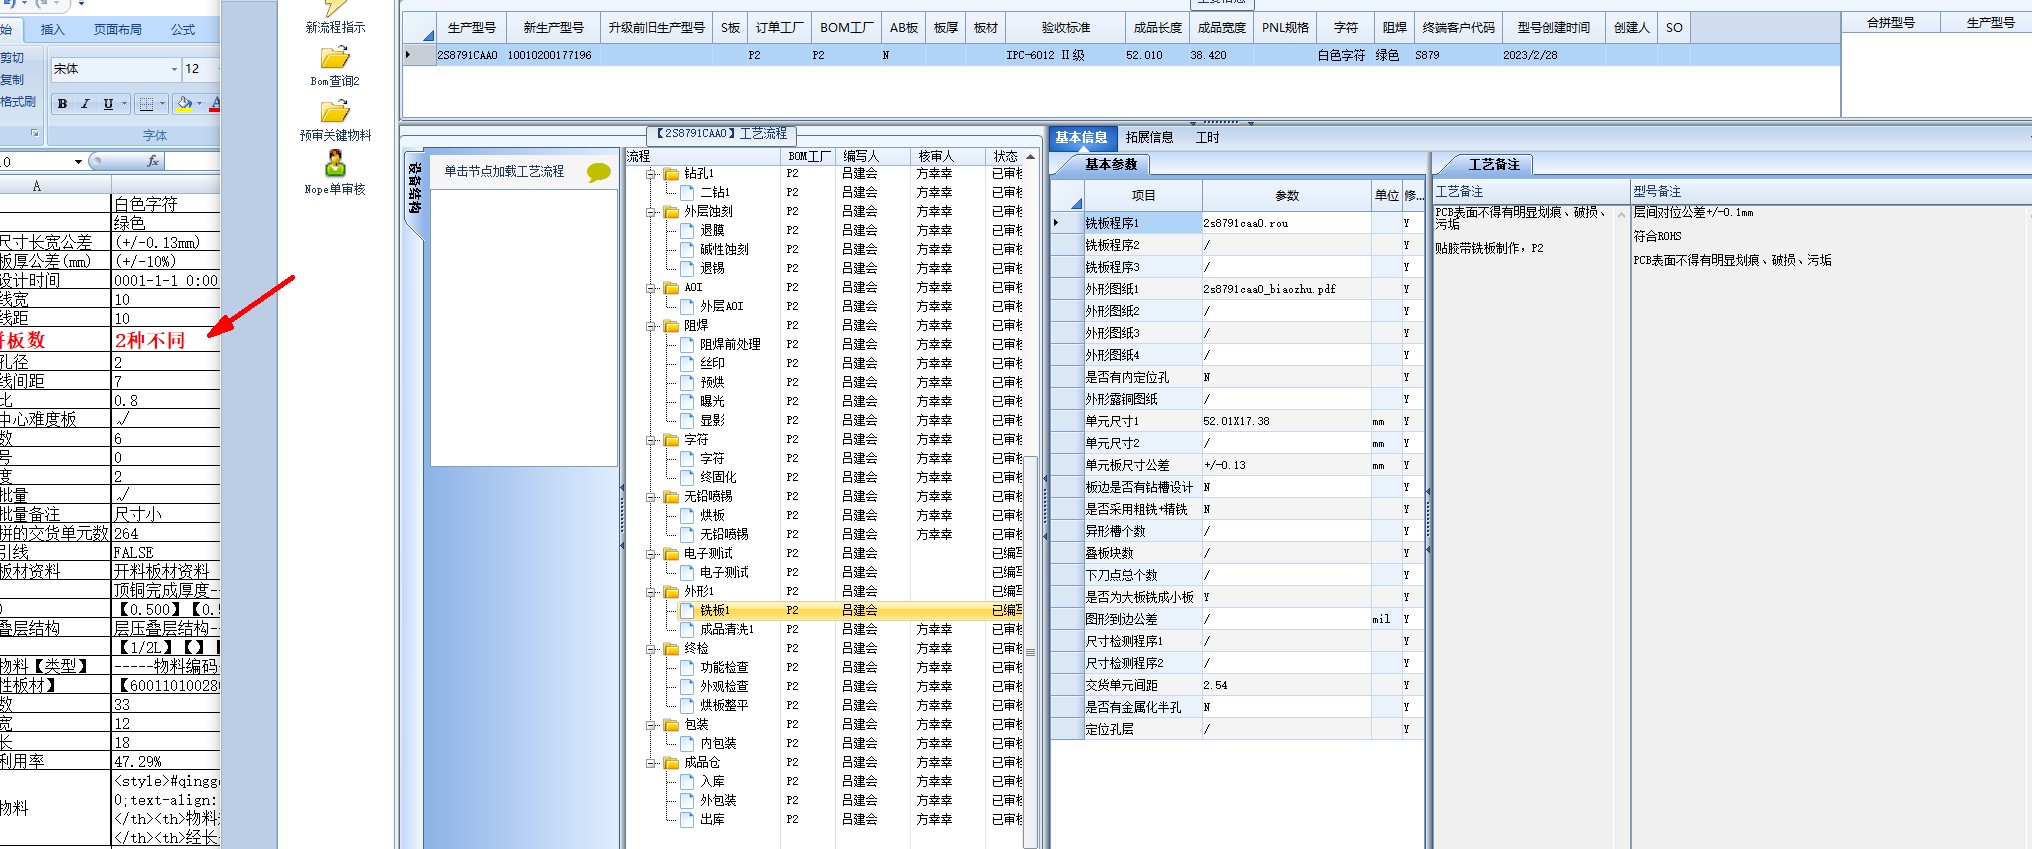Click the 退膜 document icon

pos(688,230)
